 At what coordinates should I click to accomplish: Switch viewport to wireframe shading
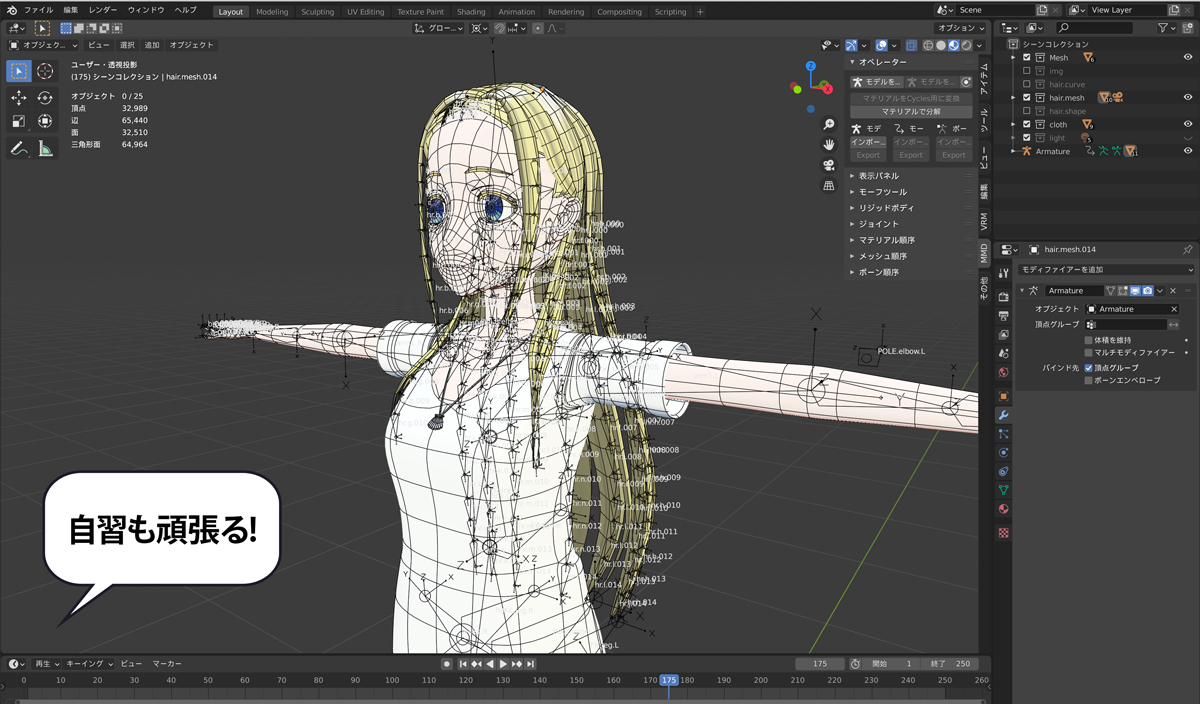[927, 45]
